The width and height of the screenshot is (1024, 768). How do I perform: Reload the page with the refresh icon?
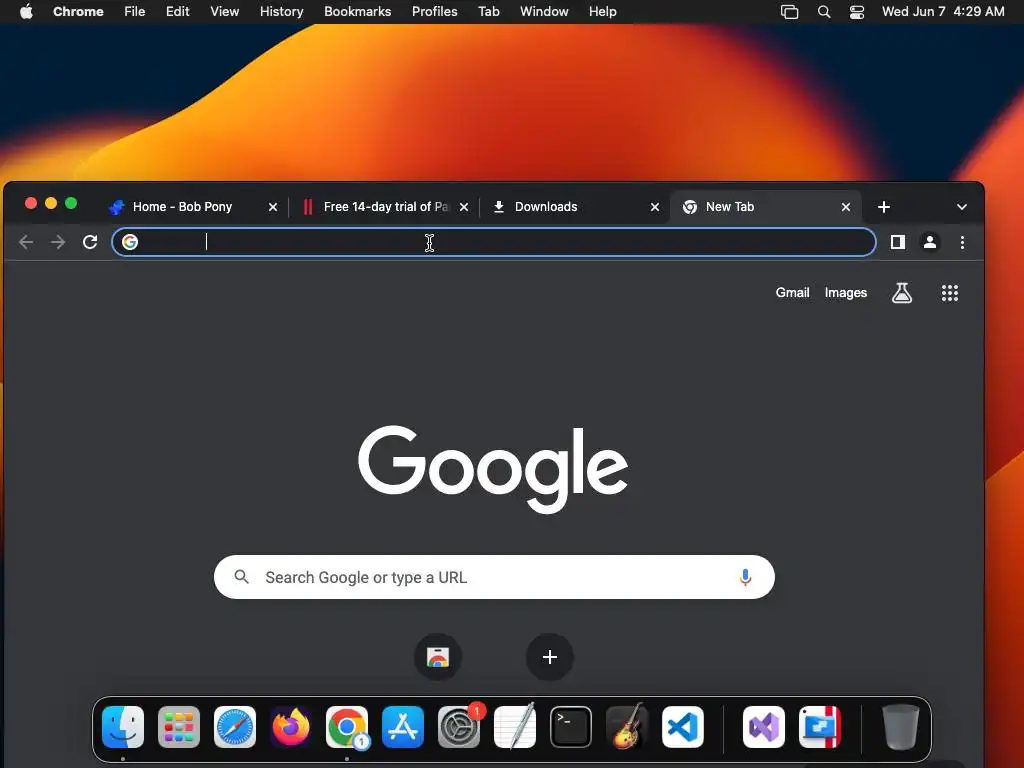click(90, 242)
